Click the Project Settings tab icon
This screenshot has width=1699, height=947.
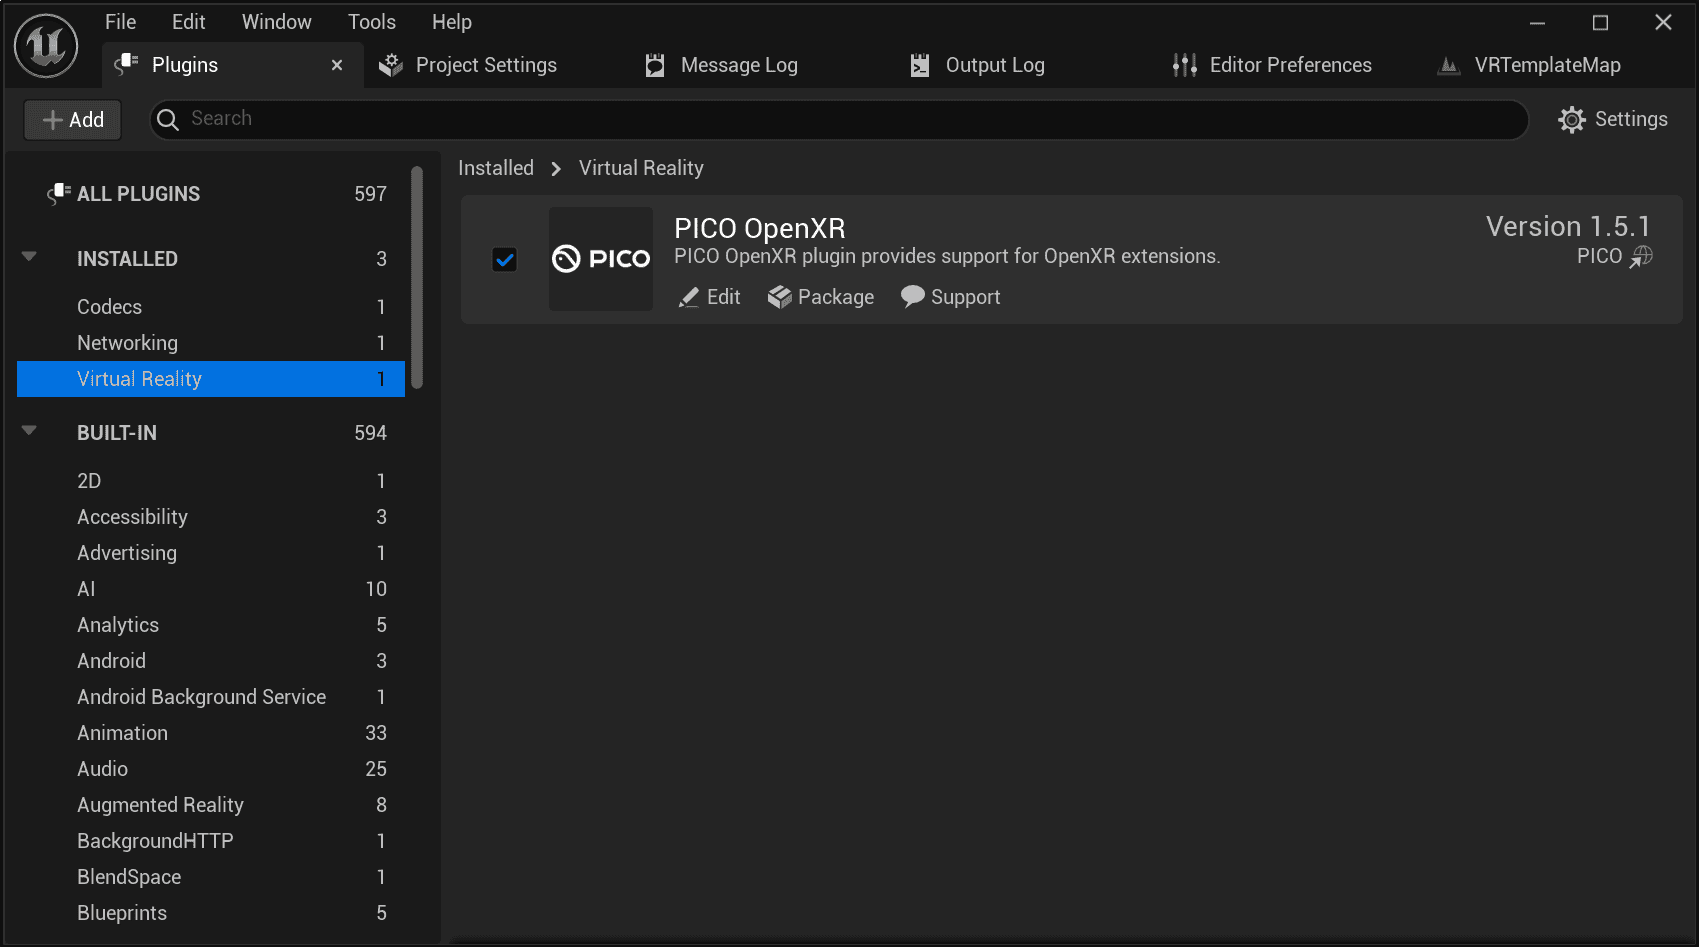389,64
